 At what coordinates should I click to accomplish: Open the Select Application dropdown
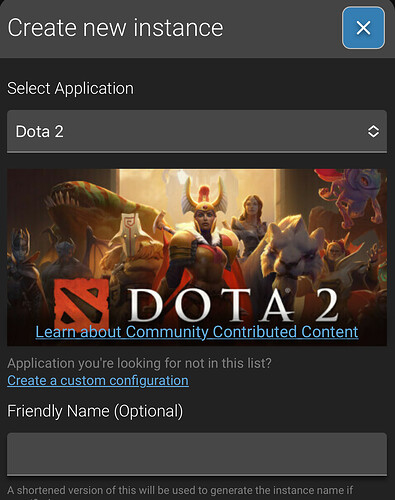[197, 131]
